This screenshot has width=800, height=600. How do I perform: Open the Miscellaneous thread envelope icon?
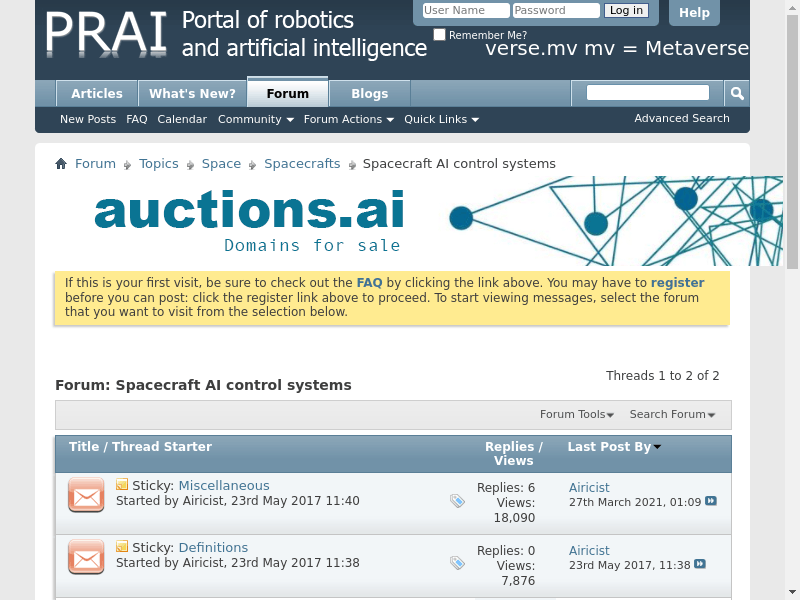pos(86,495)
